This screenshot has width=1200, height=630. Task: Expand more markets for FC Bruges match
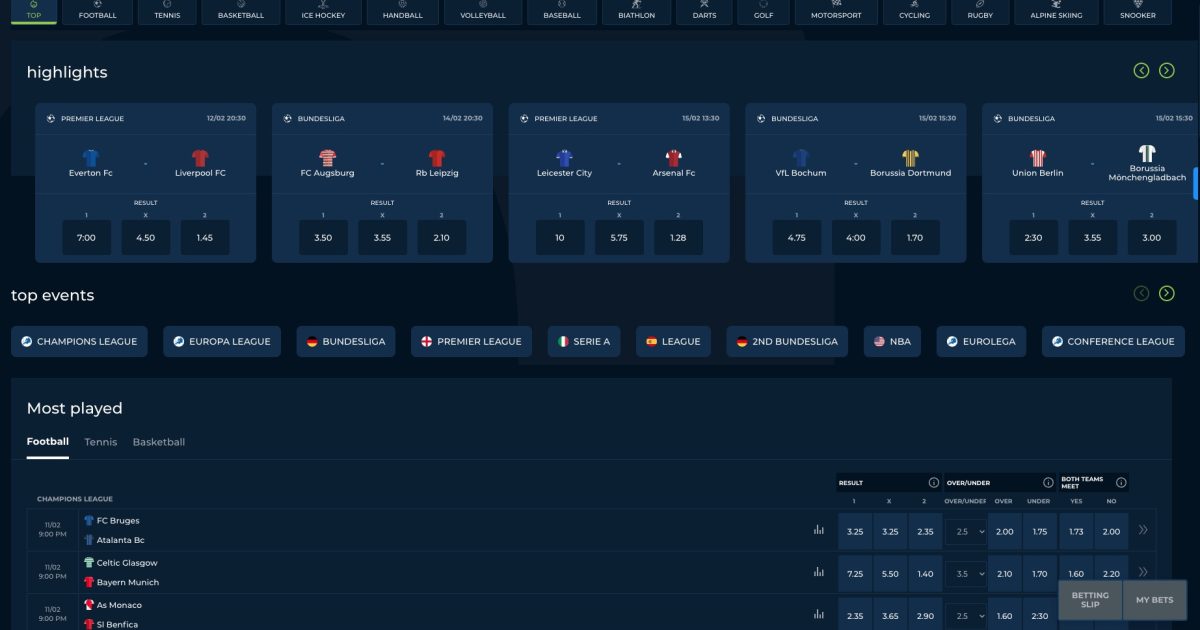pyautogui.click(x=1142, y=531)
